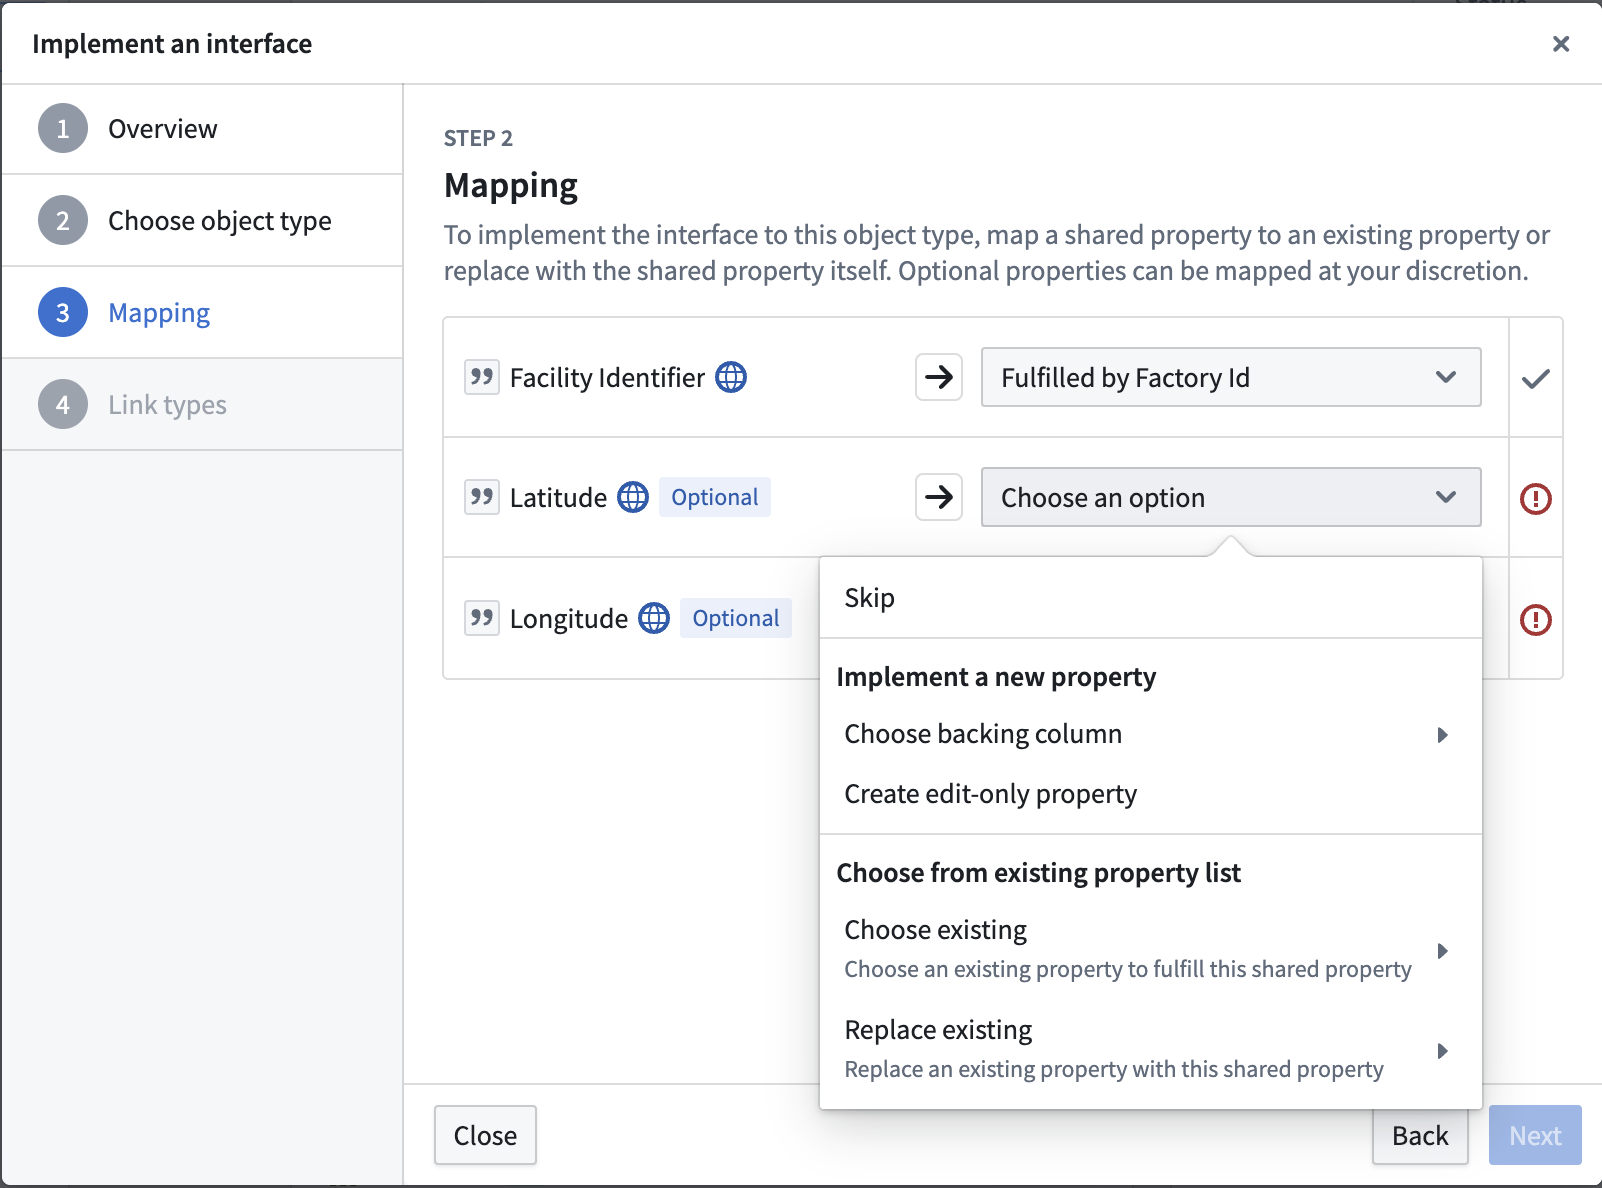Click the 'Choose from existing property list' heading
Viewport: 1602px width, 1188px height.
coord(1038,873)
